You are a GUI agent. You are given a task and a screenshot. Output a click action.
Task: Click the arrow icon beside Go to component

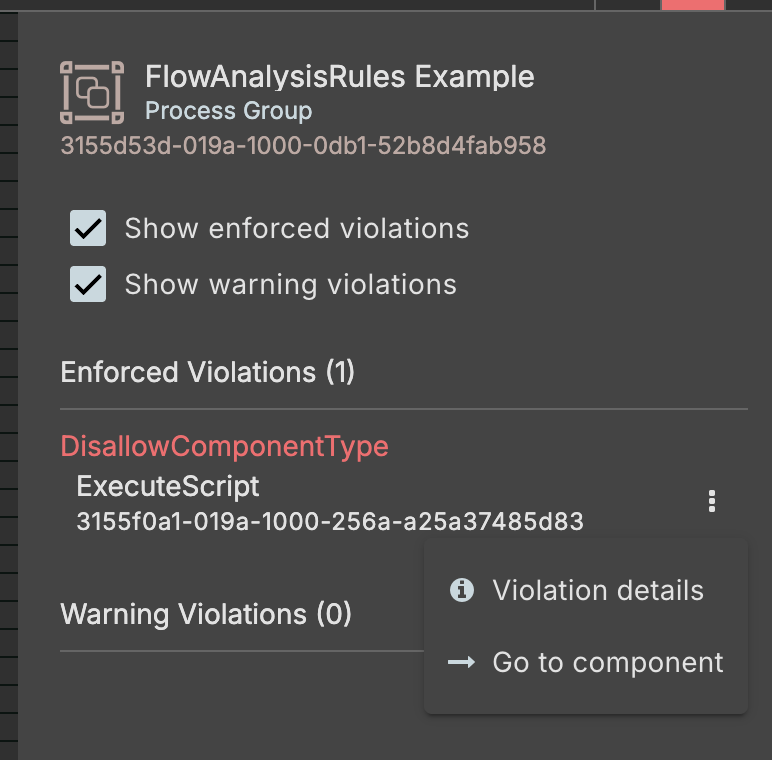[462, 662]
